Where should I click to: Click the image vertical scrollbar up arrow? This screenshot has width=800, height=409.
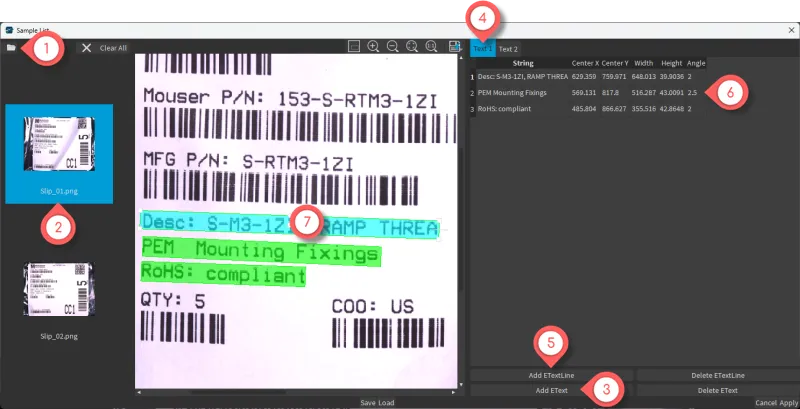pyautogui.click(x=461, y=57)
